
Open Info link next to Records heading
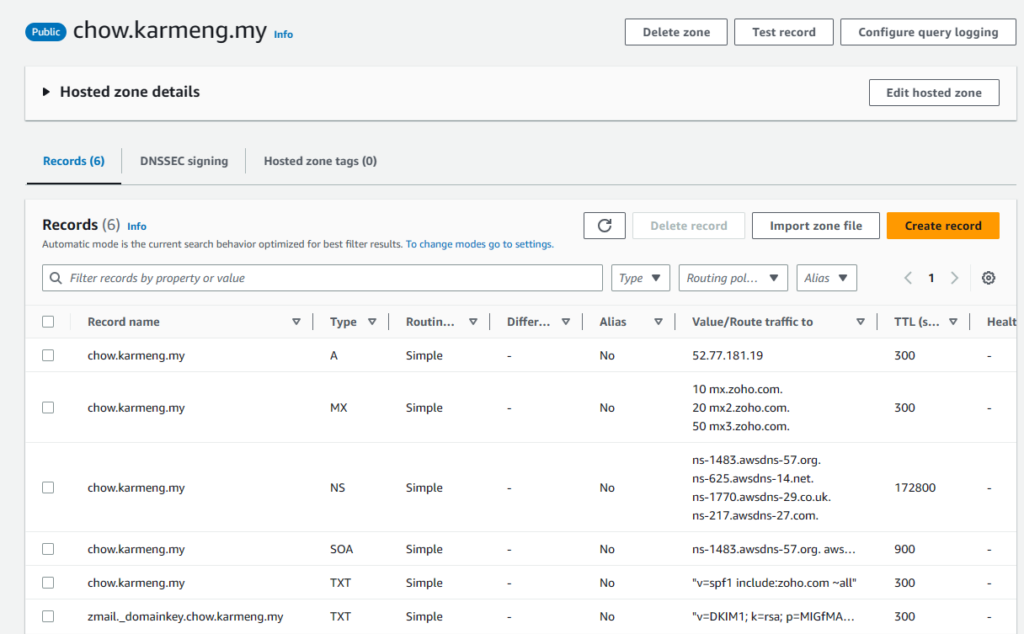tap(136, 227)
